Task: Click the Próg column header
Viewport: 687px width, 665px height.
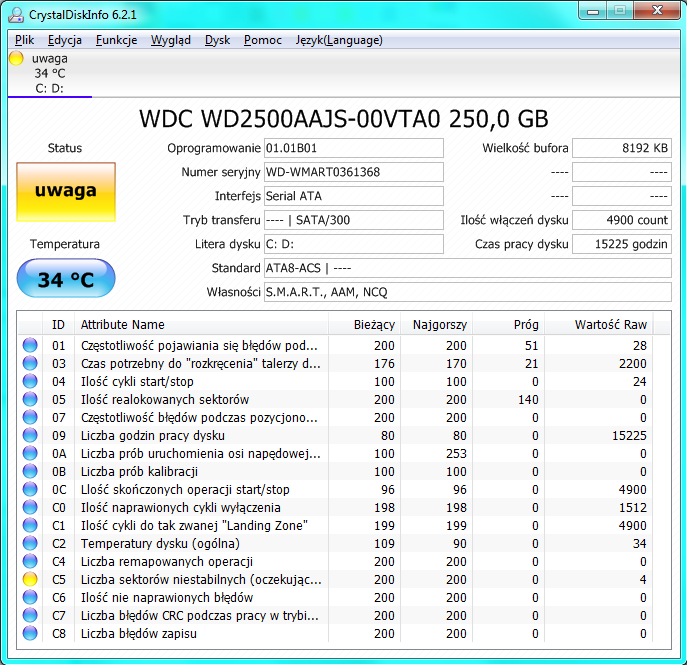Action: tap(508, 325)
